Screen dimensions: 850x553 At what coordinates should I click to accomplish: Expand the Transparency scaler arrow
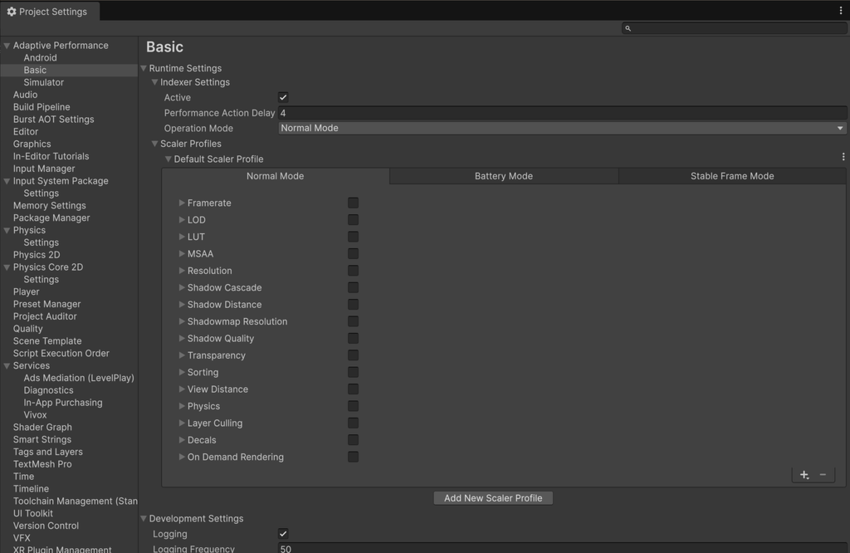click(x=182, y=355)
